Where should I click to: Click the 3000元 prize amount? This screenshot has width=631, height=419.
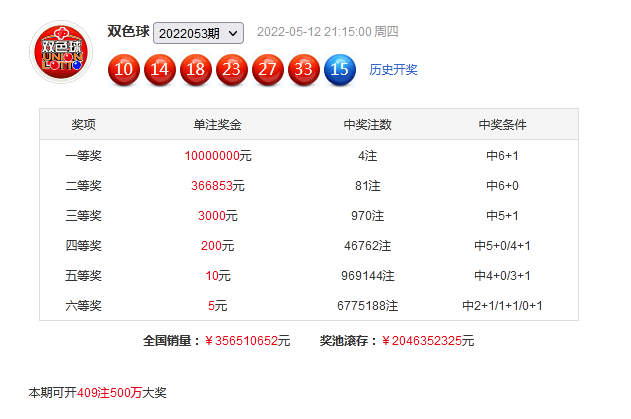[x=218, y=216]
